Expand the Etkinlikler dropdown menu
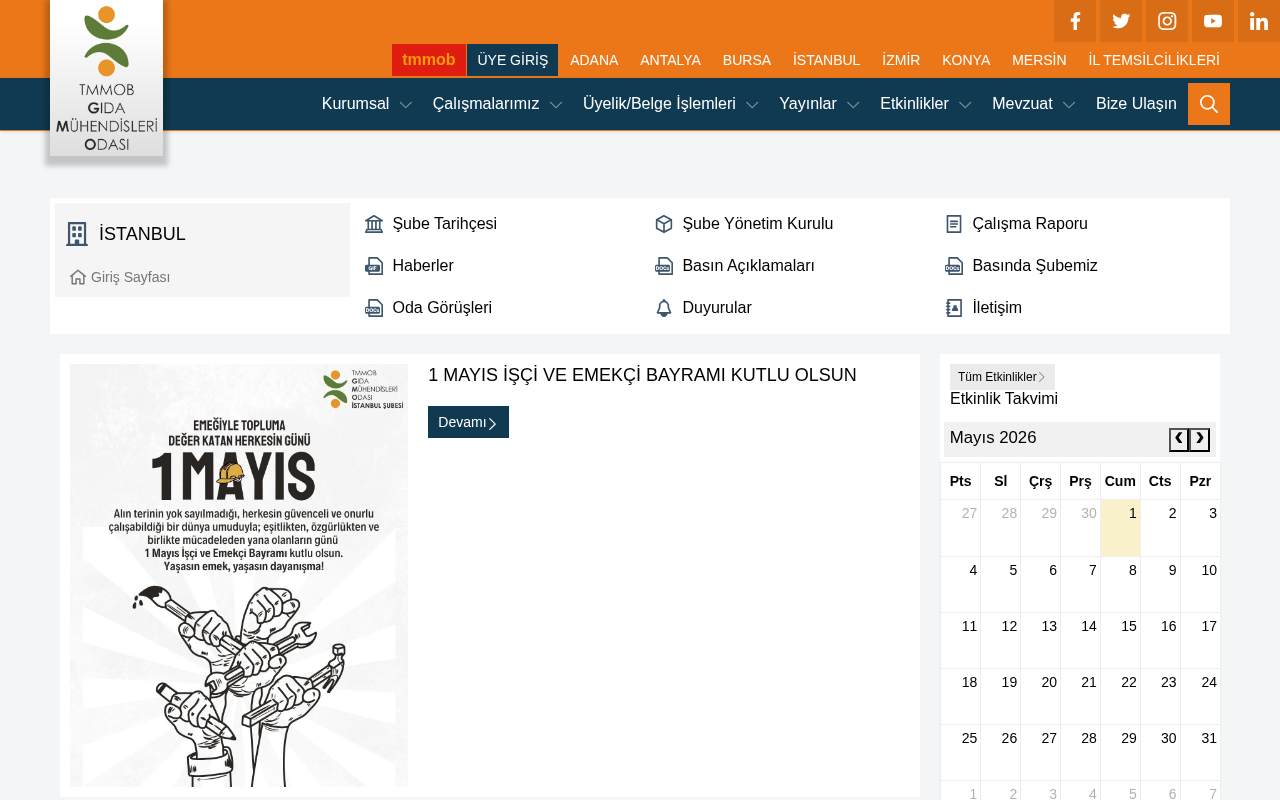This screenshot has height=800, width=1280. (925, 104)
